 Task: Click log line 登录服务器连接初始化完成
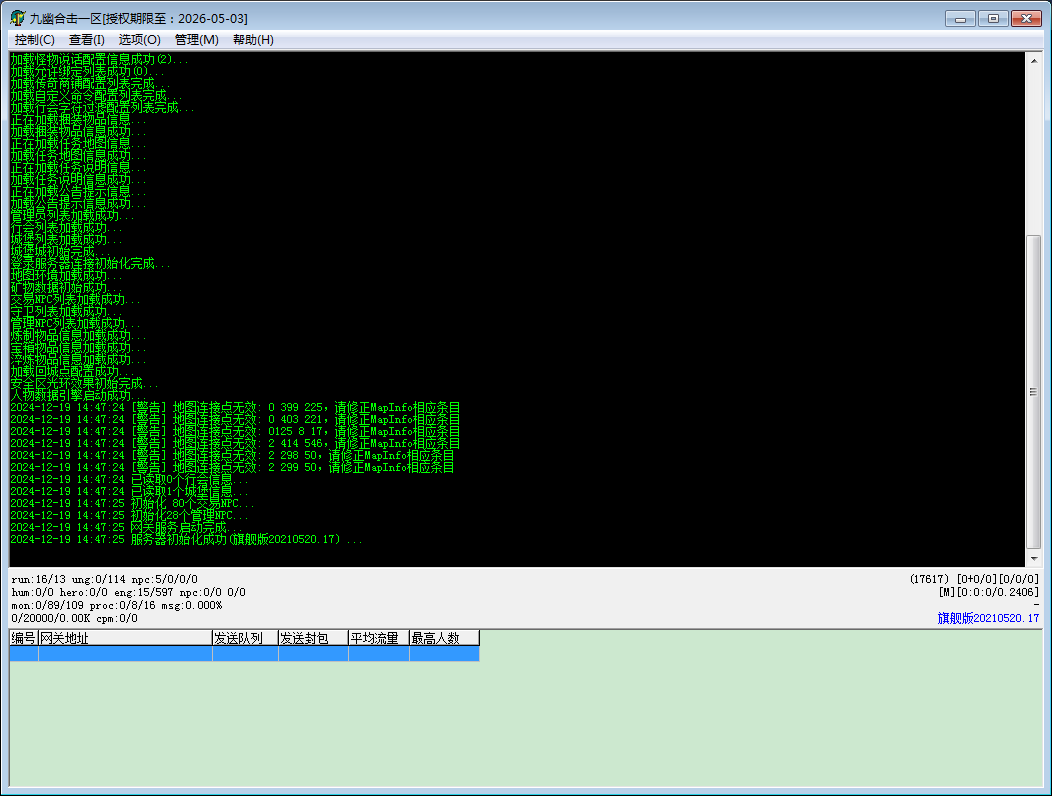coord(90,263)
